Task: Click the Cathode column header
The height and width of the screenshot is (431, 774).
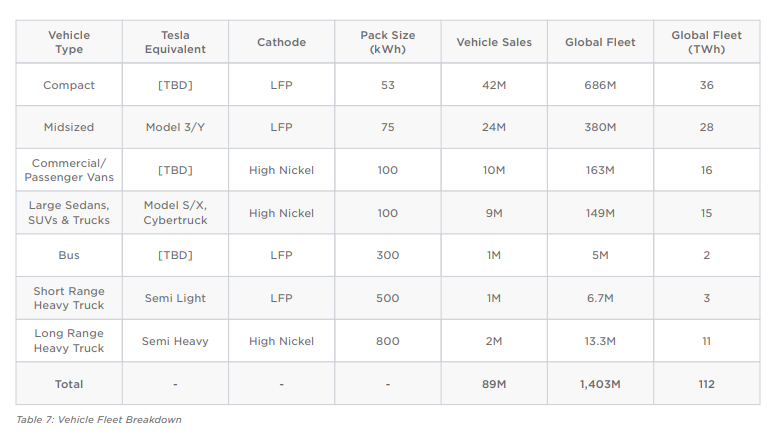Action: tap(281, 42)
